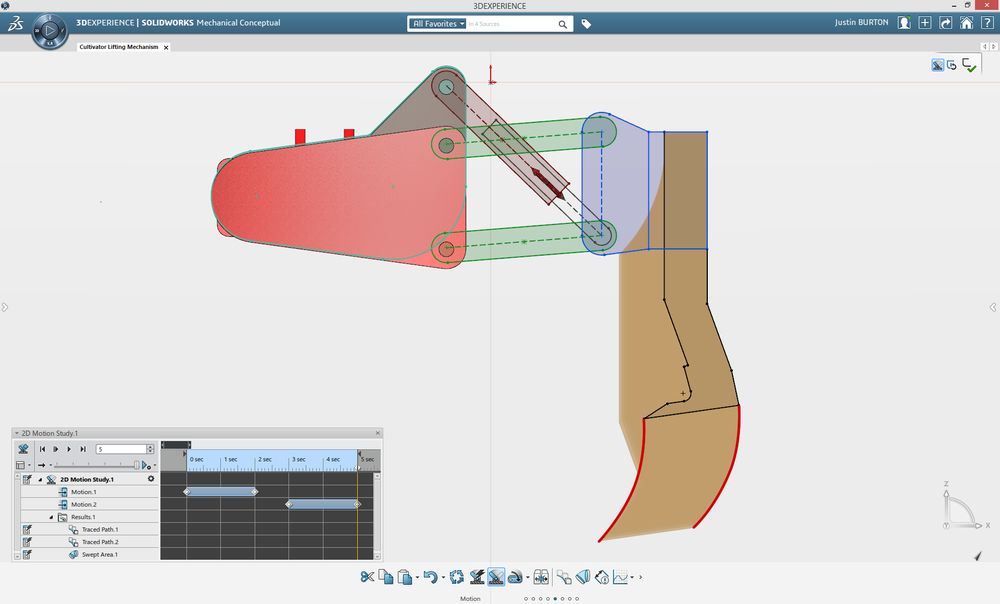This screenshot has width=1000, height=604.
Task: Click the Home icon in top bar
Action: 967,23
